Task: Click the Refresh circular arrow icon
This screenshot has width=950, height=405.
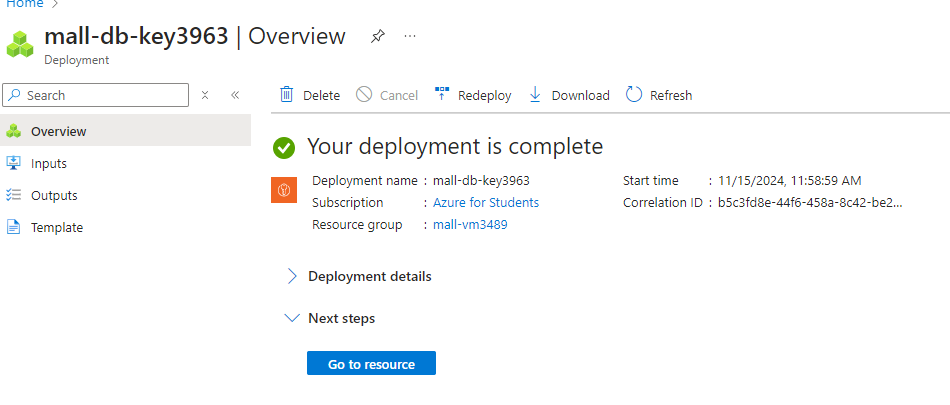Action: [634, 95]
